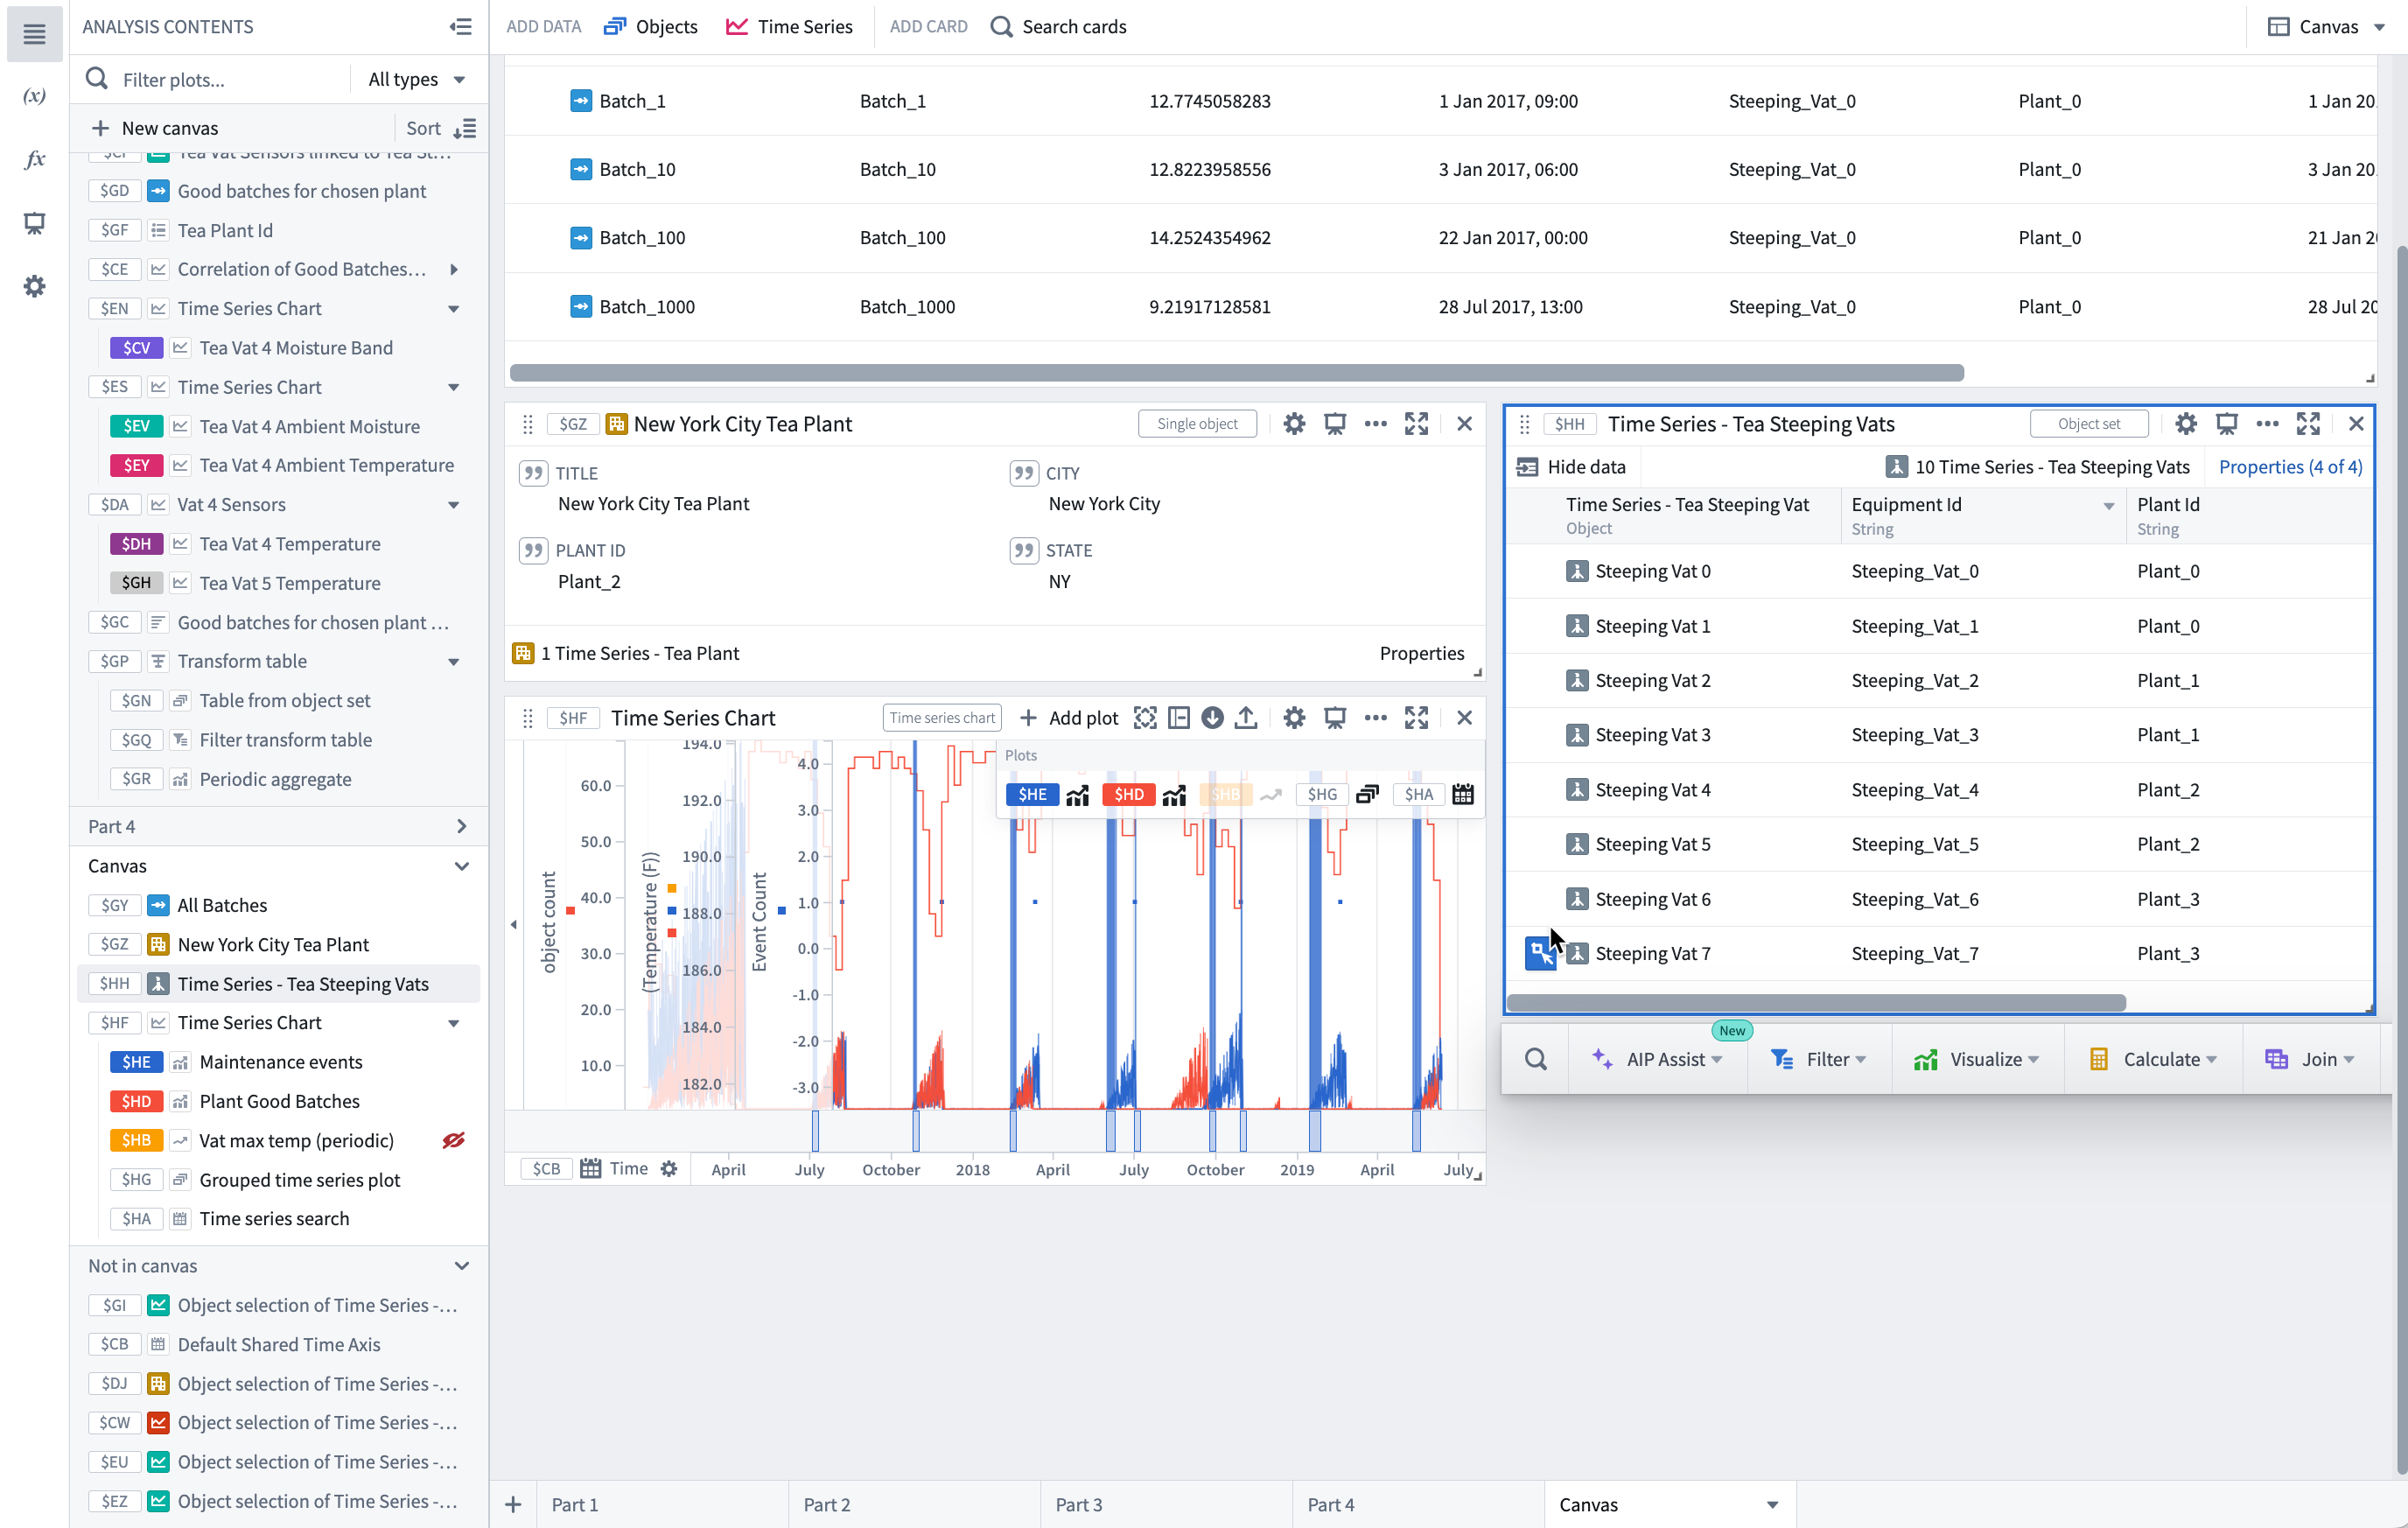
Task: Open the Visualize dropdown menu
Action: coord(1975,1059)
